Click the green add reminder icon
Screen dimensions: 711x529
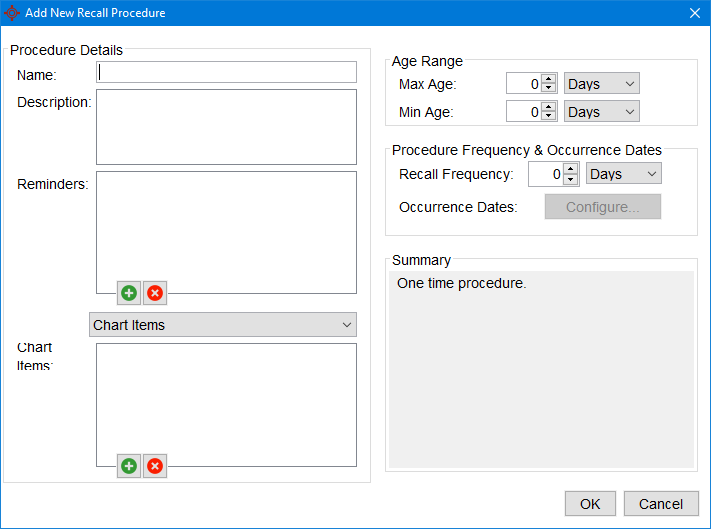129,293
